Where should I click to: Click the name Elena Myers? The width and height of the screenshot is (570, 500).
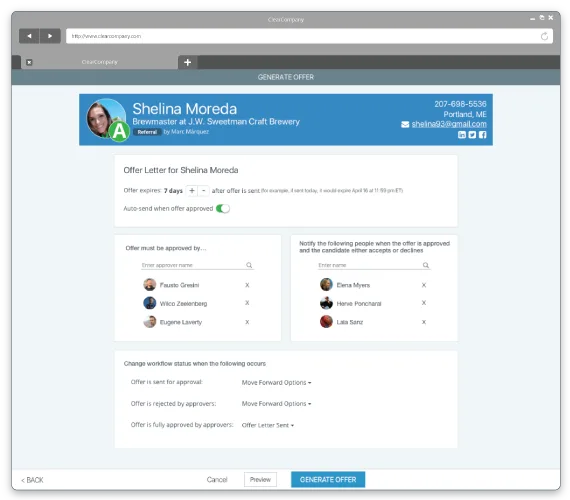(353, 285)
